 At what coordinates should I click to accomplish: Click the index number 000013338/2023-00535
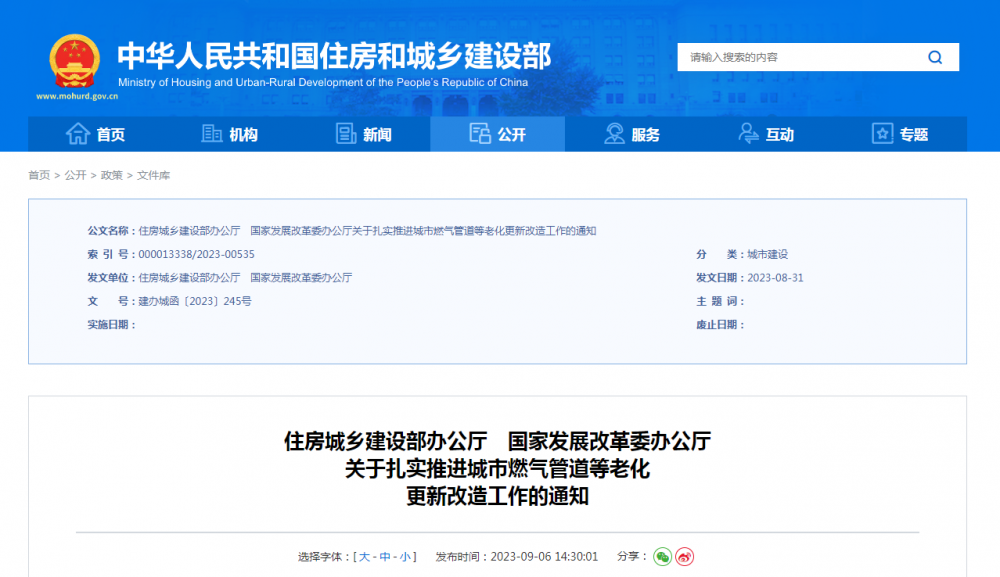tap(196, 254)
